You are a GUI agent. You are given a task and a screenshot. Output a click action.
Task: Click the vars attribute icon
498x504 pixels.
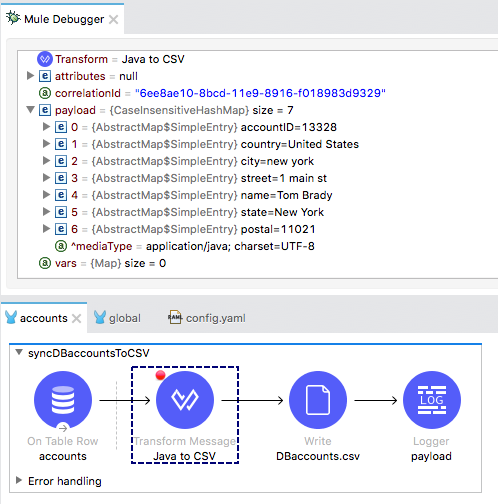click(x=45, y=263)
